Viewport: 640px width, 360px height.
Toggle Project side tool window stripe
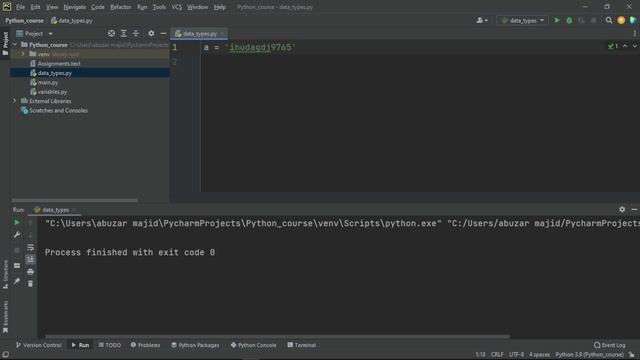tap(5, 43)
